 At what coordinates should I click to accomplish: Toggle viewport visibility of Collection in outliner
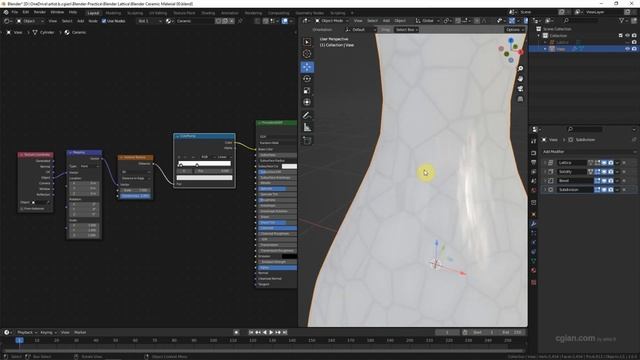tap(627, 36)
